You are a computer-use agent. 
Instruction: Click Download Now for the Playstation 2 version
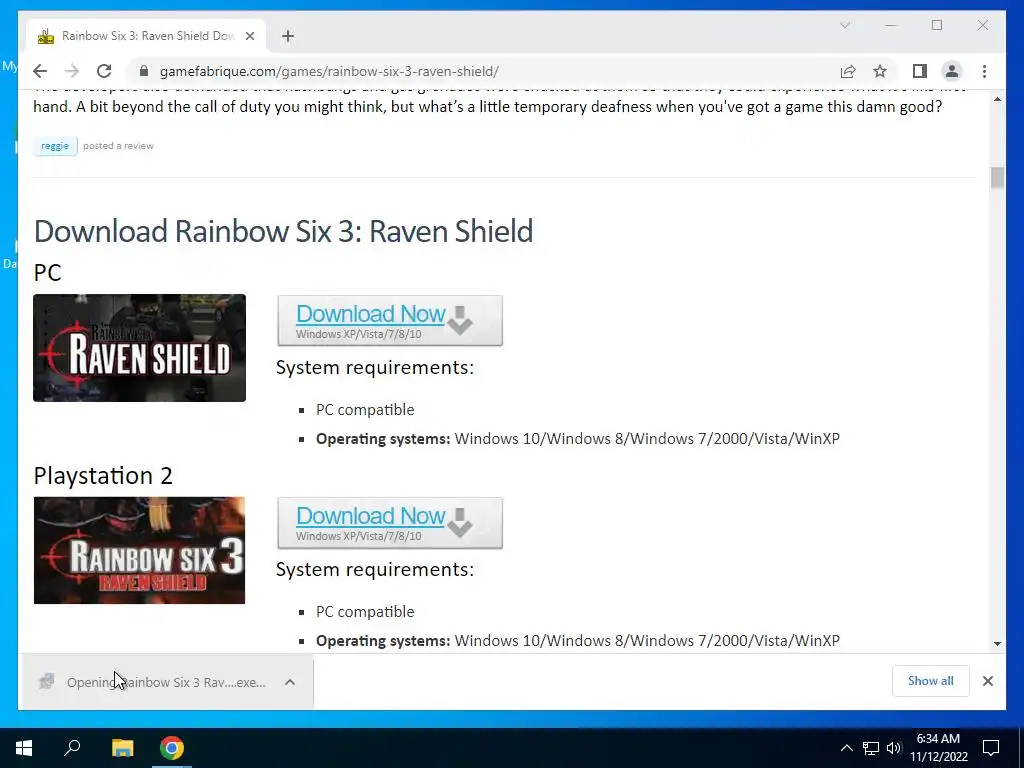[x=390, y=522]
